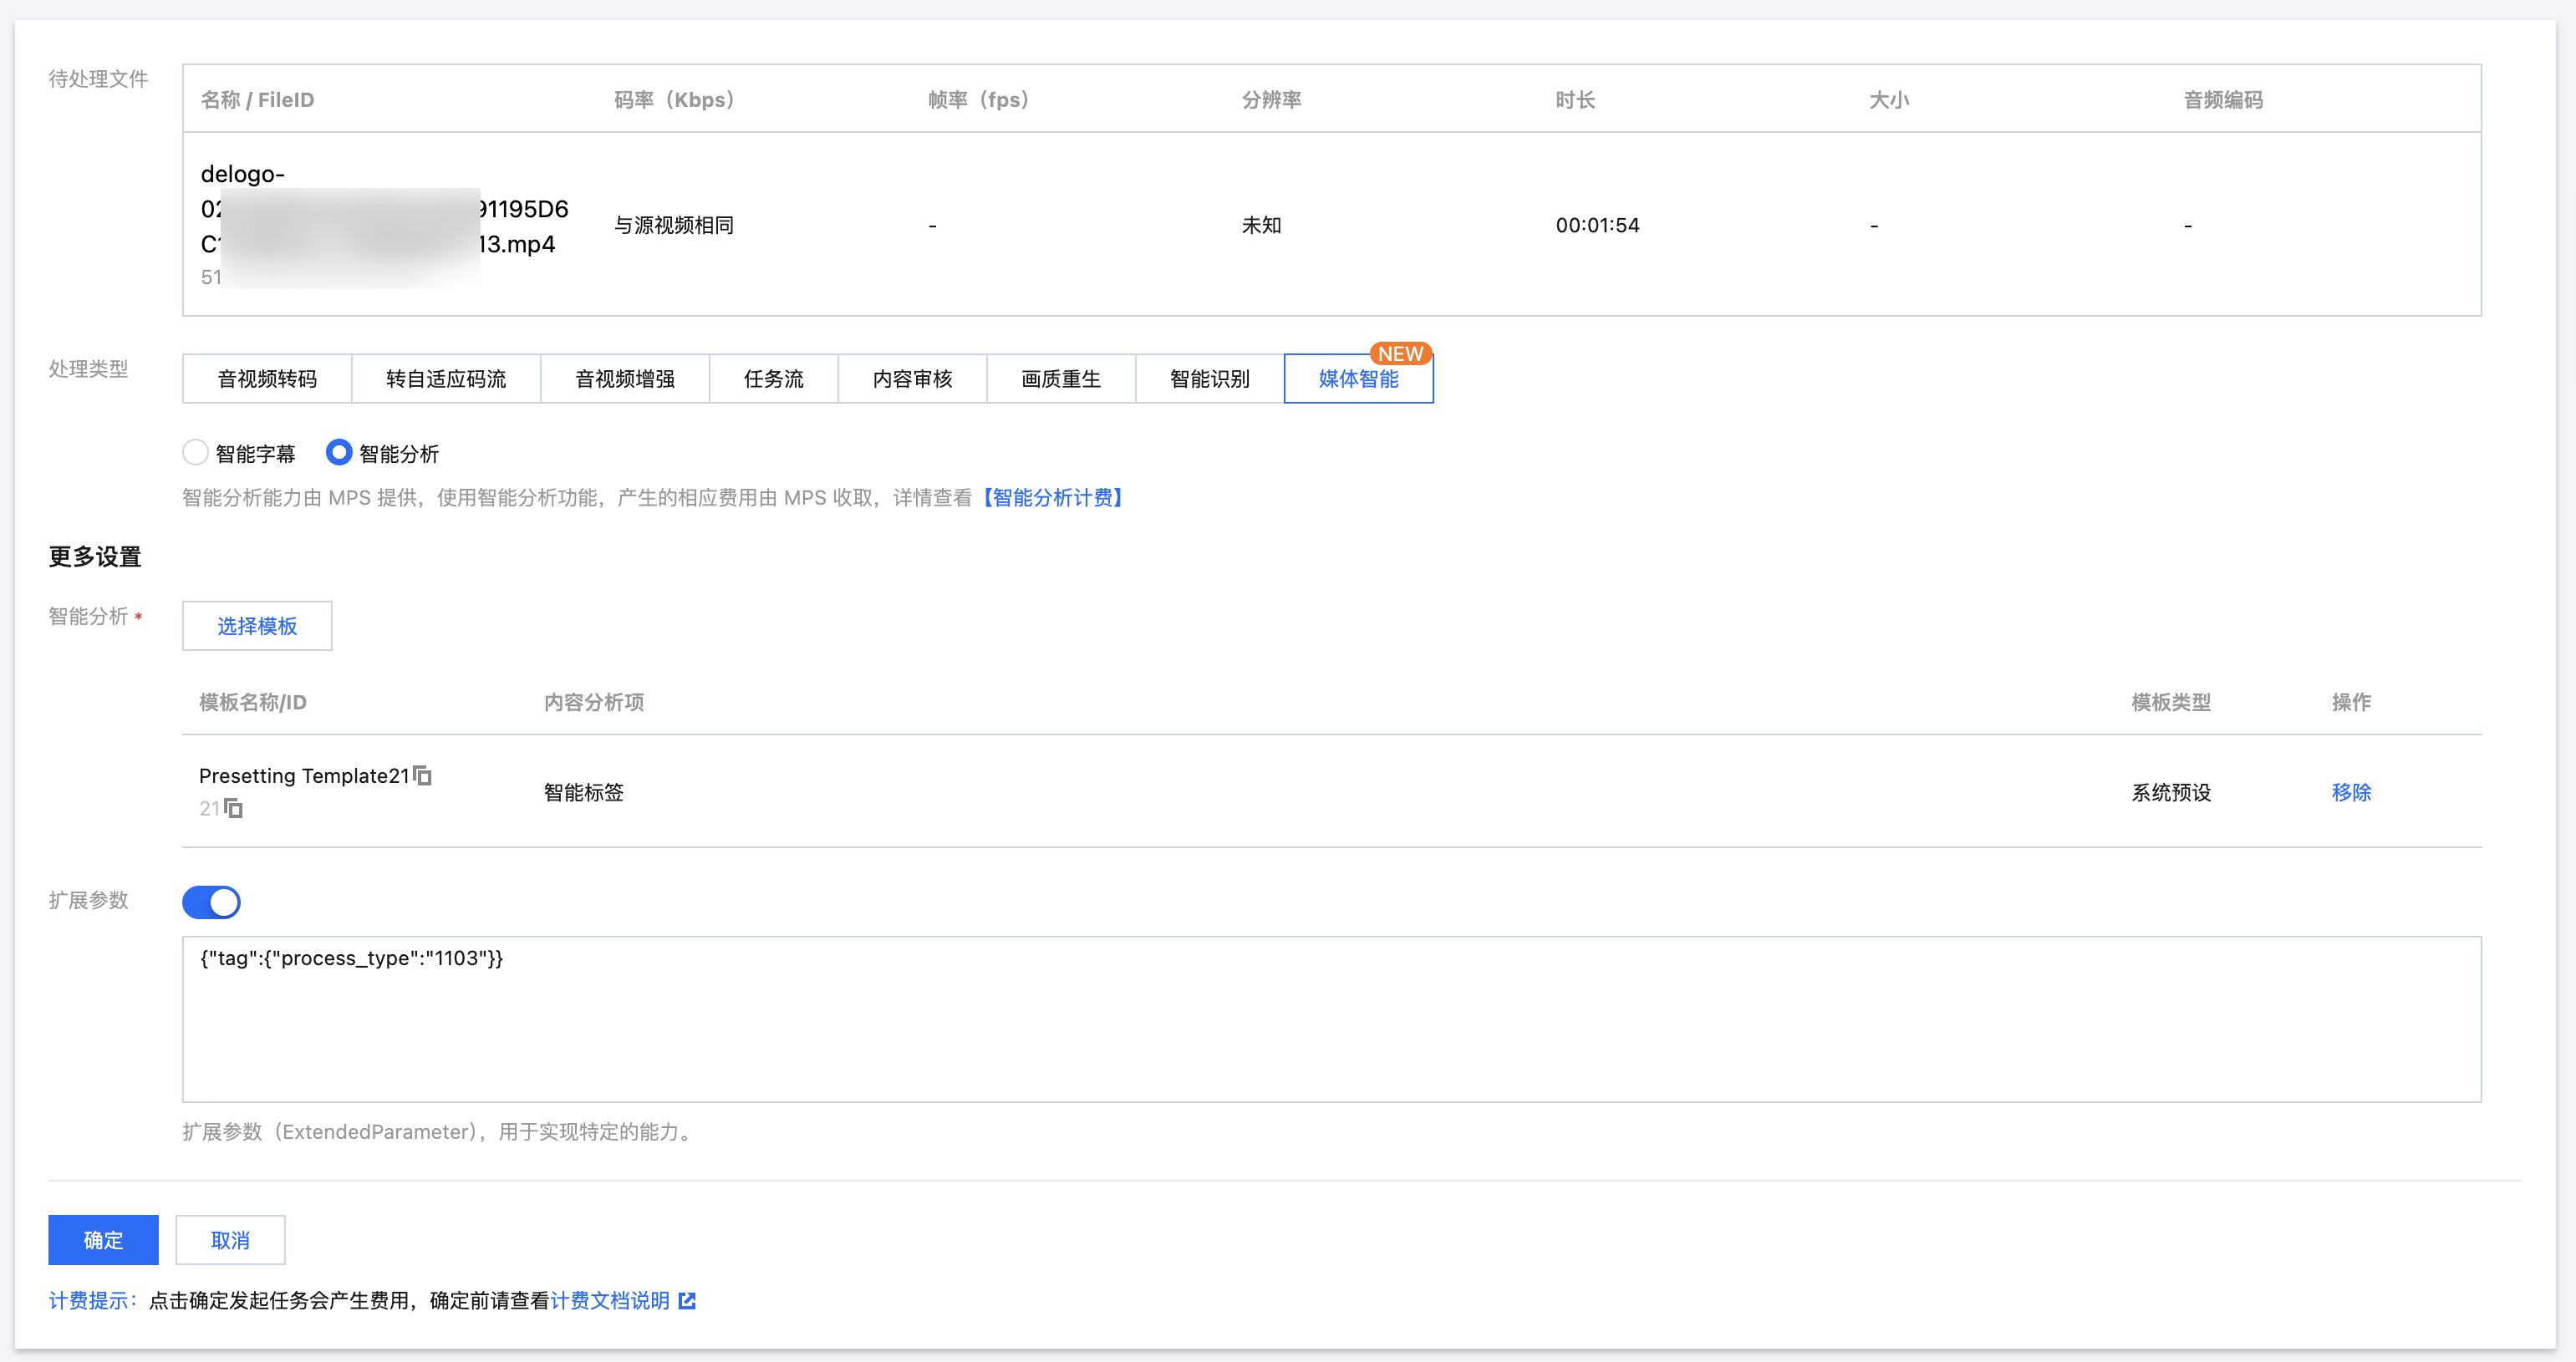This screenshot has width=2576, height=1362.
Task: Click the 选择模板 button
Action: coord(257,626)
